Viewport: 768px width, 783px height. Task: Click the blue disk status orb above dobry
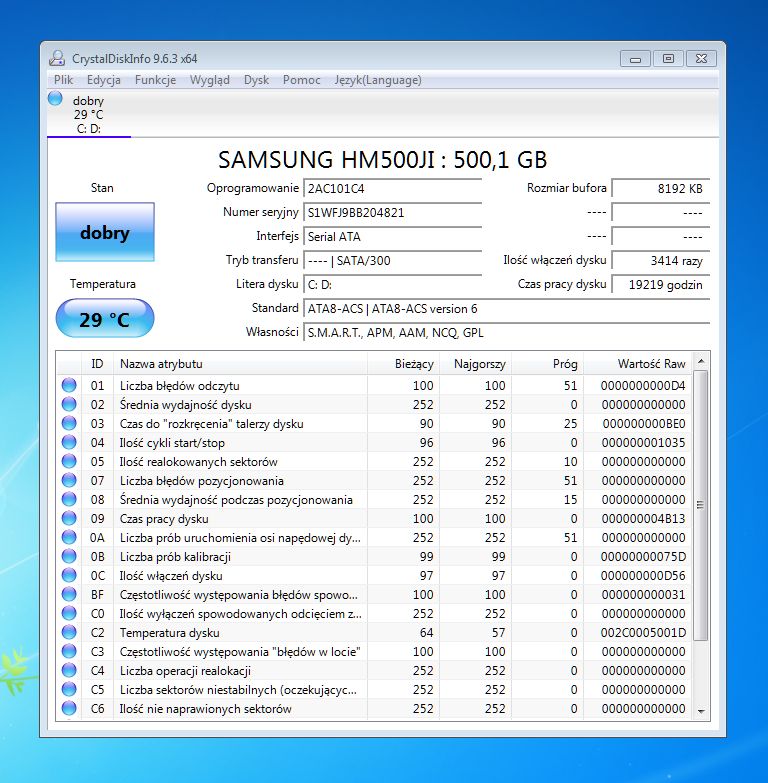pos(55,98)
